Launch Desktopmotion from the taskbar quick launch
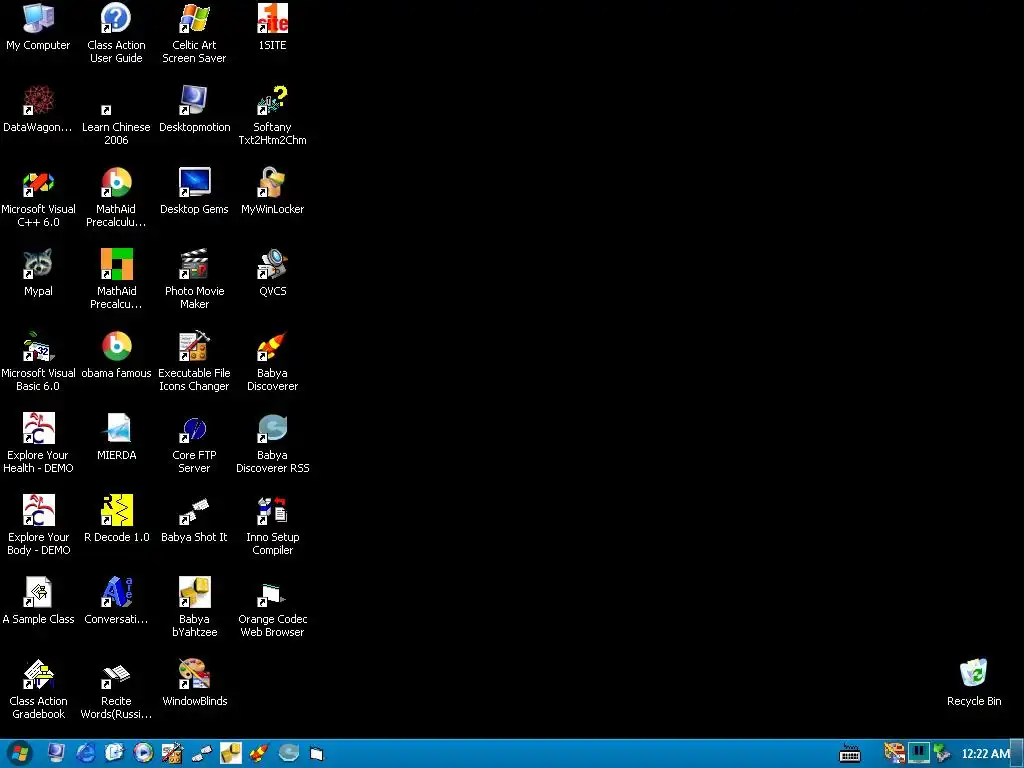This screenshot has height=768, width=1024. 56,753
